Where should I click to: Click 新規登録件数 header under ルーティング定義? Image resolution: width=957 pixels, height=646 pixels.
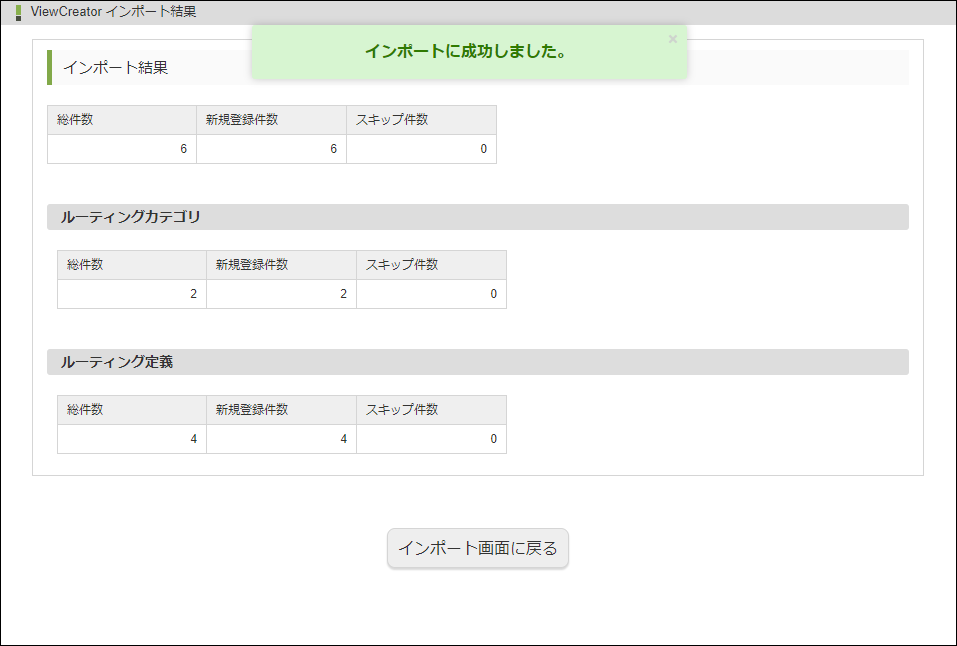pos(281,410)
